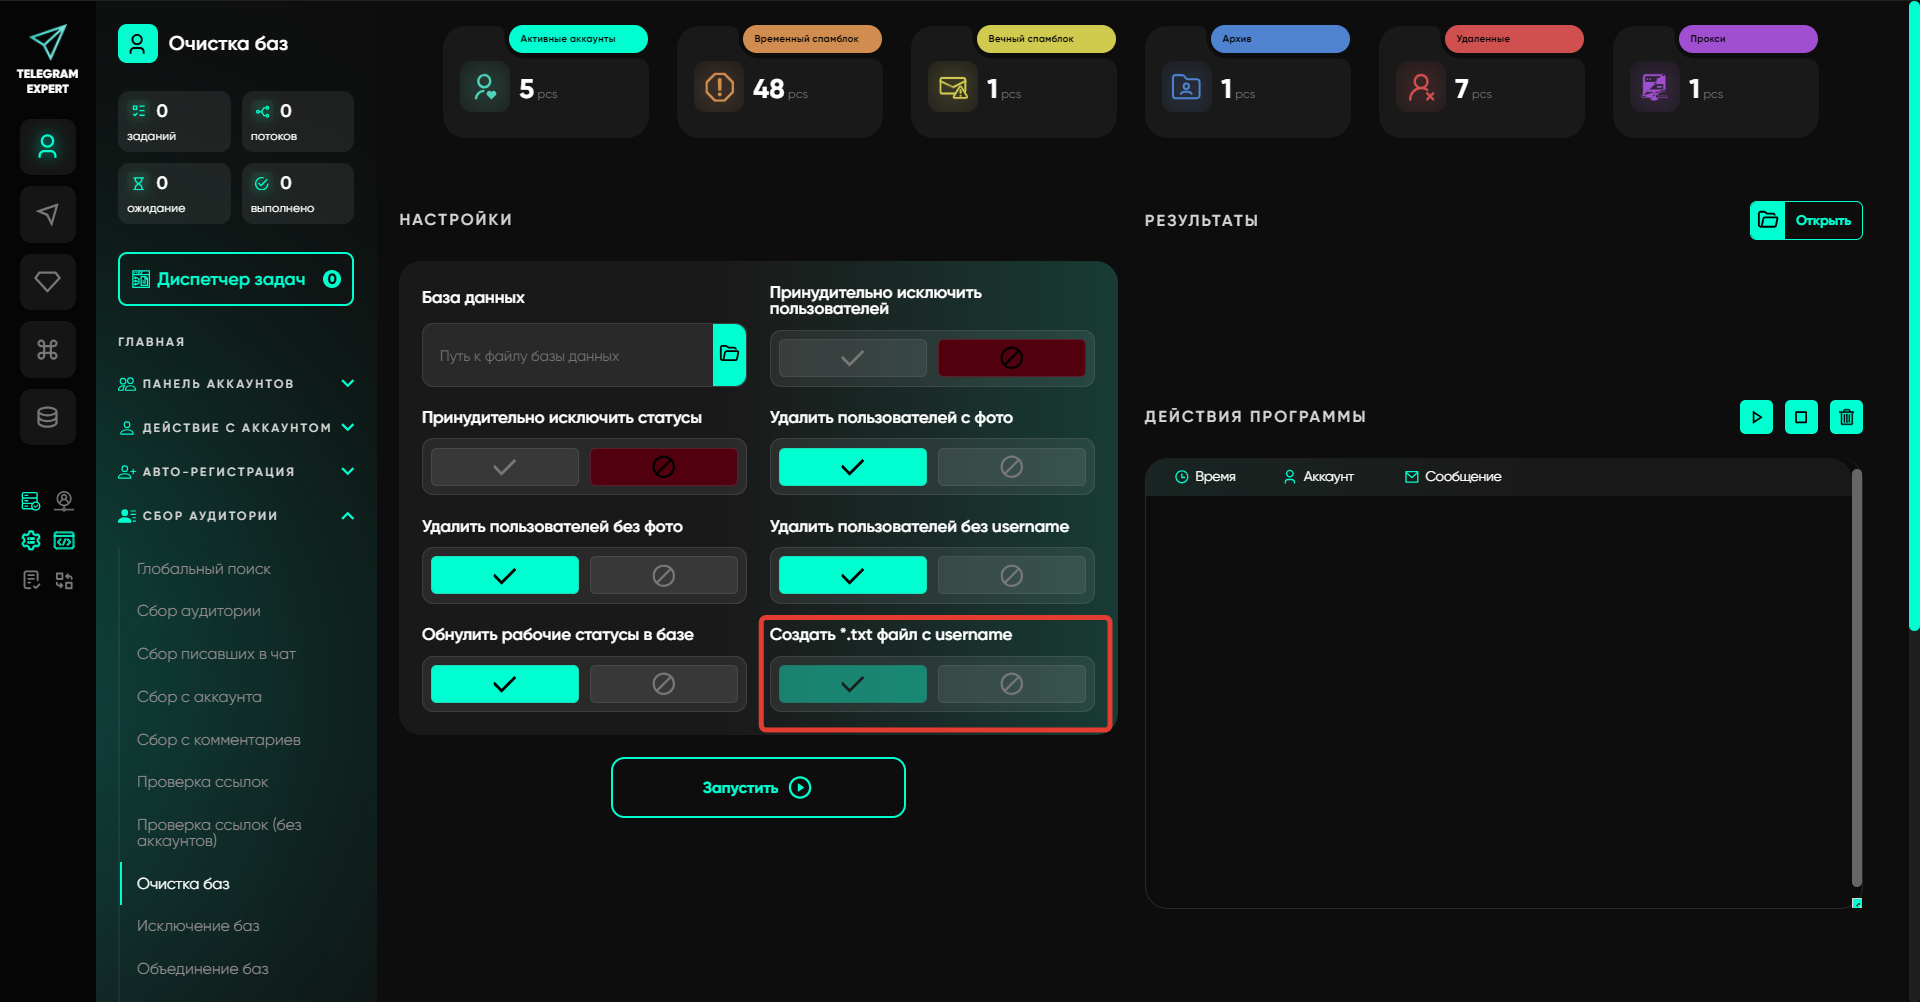Viewport: 1920px width, 1002px height.
Task: Expand the Авто-регистрация section
Action: pyautogui.click(x=347, y=472)
